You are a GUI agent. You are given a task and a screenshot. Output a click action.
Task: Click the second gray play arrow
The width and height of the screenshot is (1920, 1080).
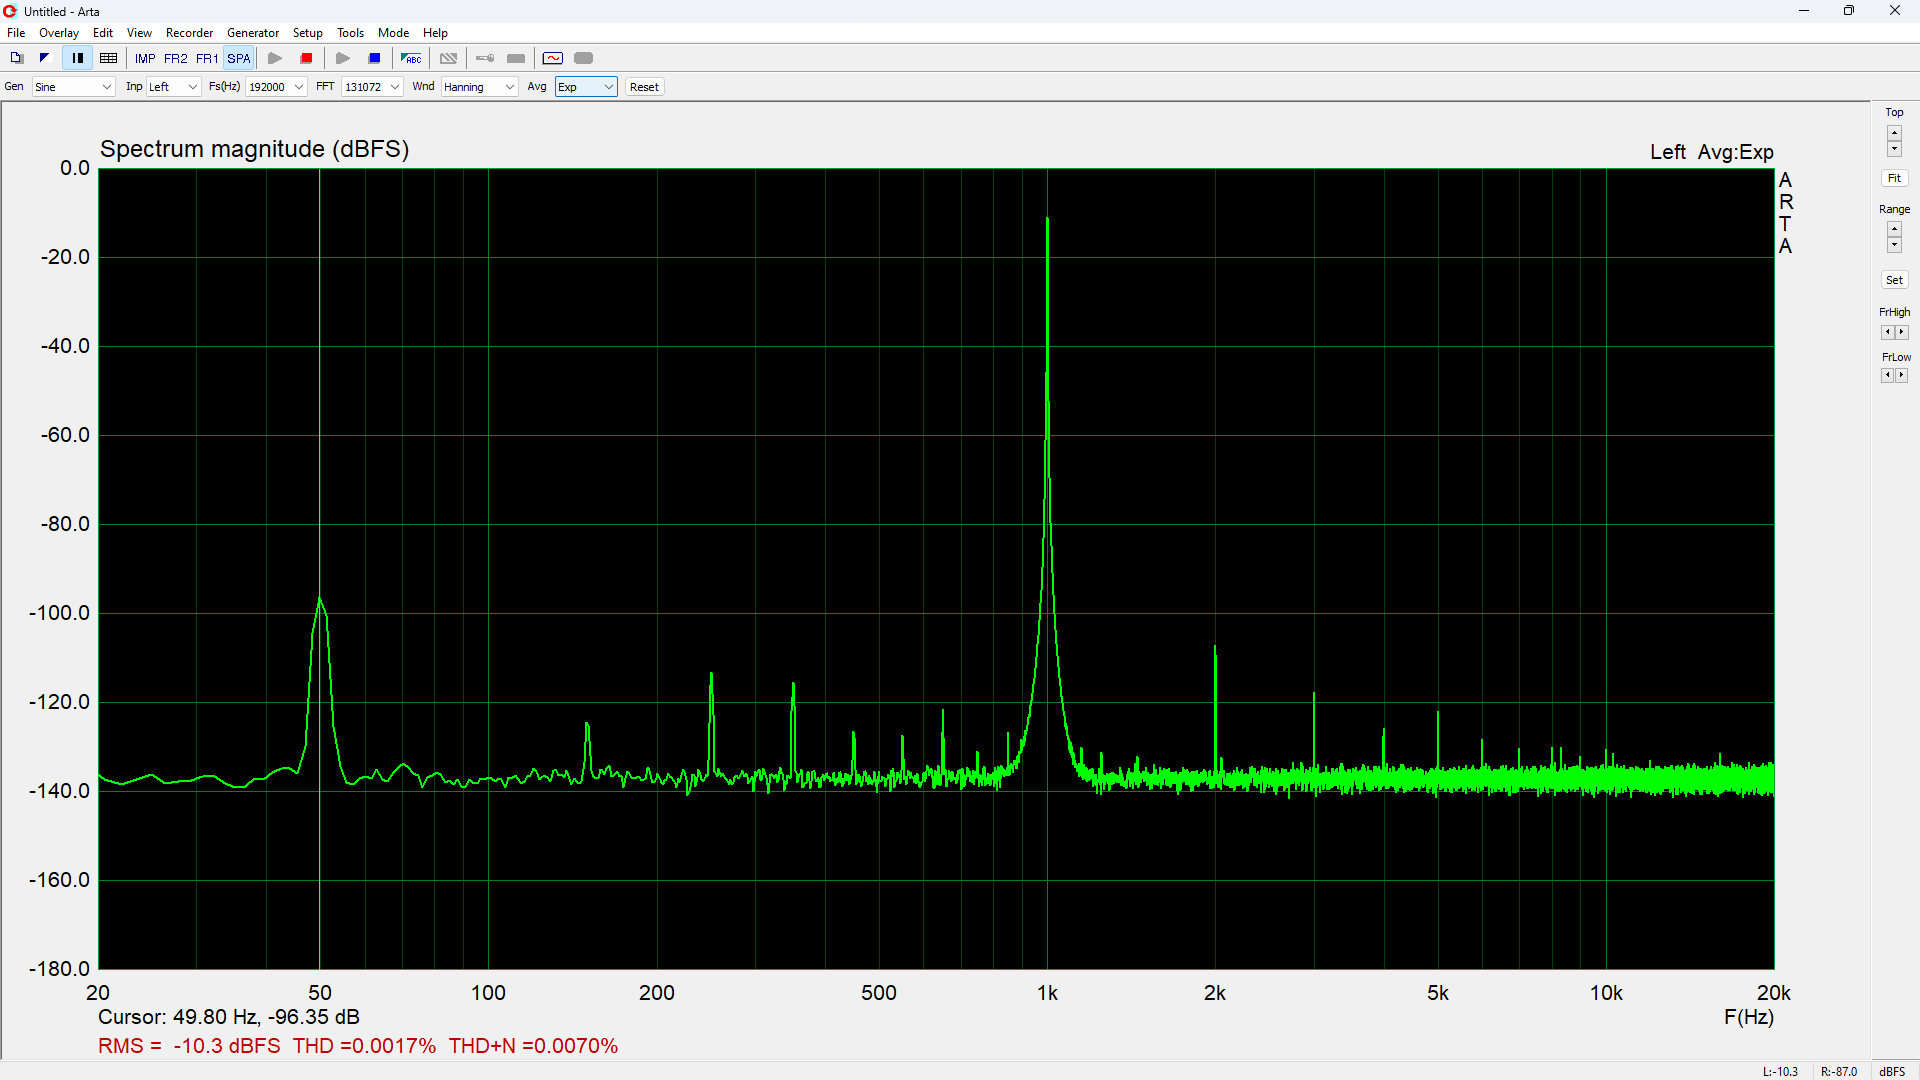(342, 58)
